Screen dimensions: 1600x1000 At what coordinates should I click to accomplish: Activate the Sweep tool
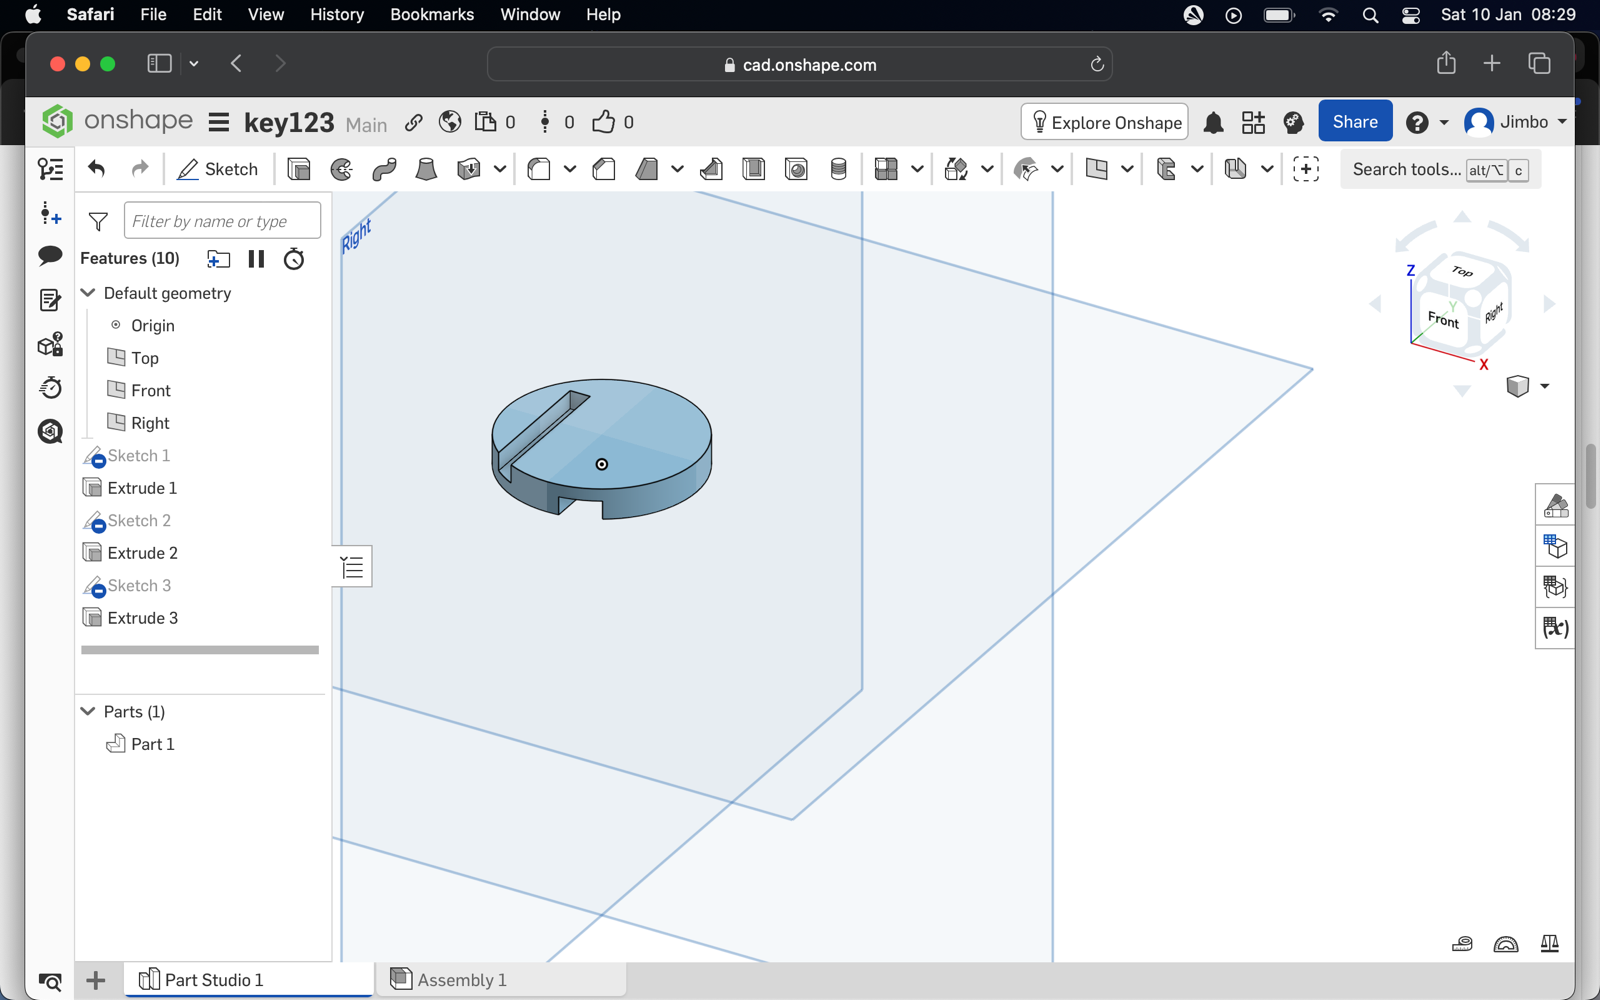point(384,169)
